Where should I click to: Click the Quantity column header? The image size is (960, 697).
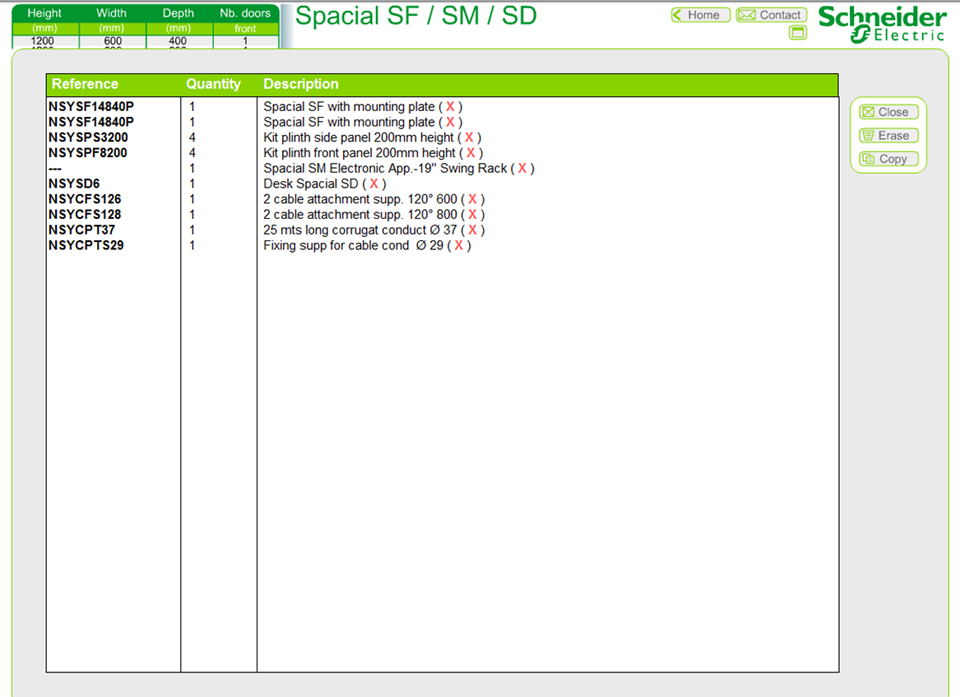(x=214, y=84)
